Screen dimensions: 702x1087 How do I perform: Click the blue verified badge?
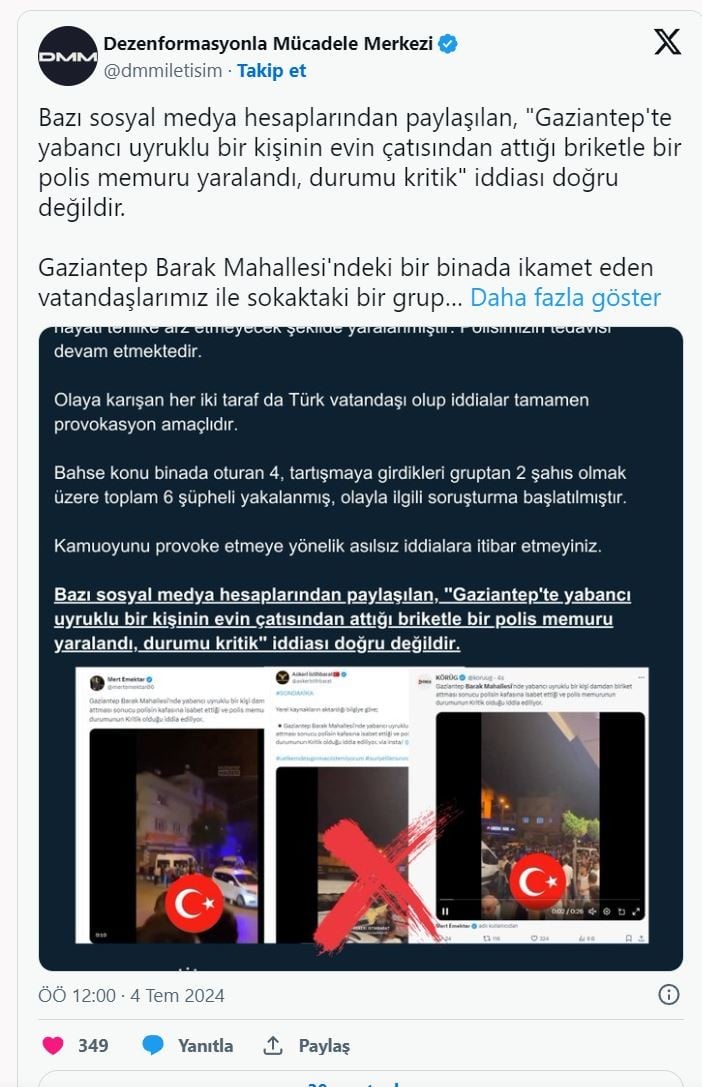448,44
